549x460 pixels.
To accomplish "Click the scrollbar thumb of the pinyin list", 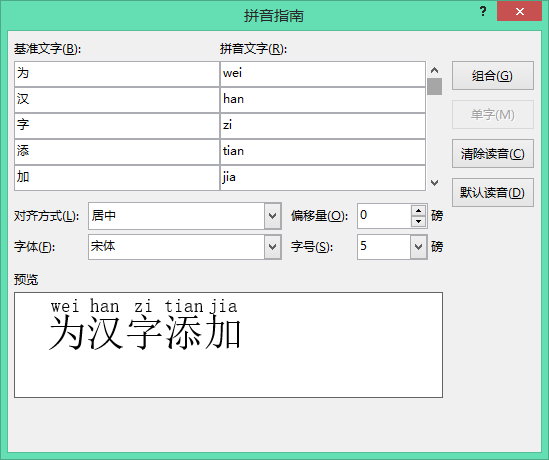I will click(435, 86).
